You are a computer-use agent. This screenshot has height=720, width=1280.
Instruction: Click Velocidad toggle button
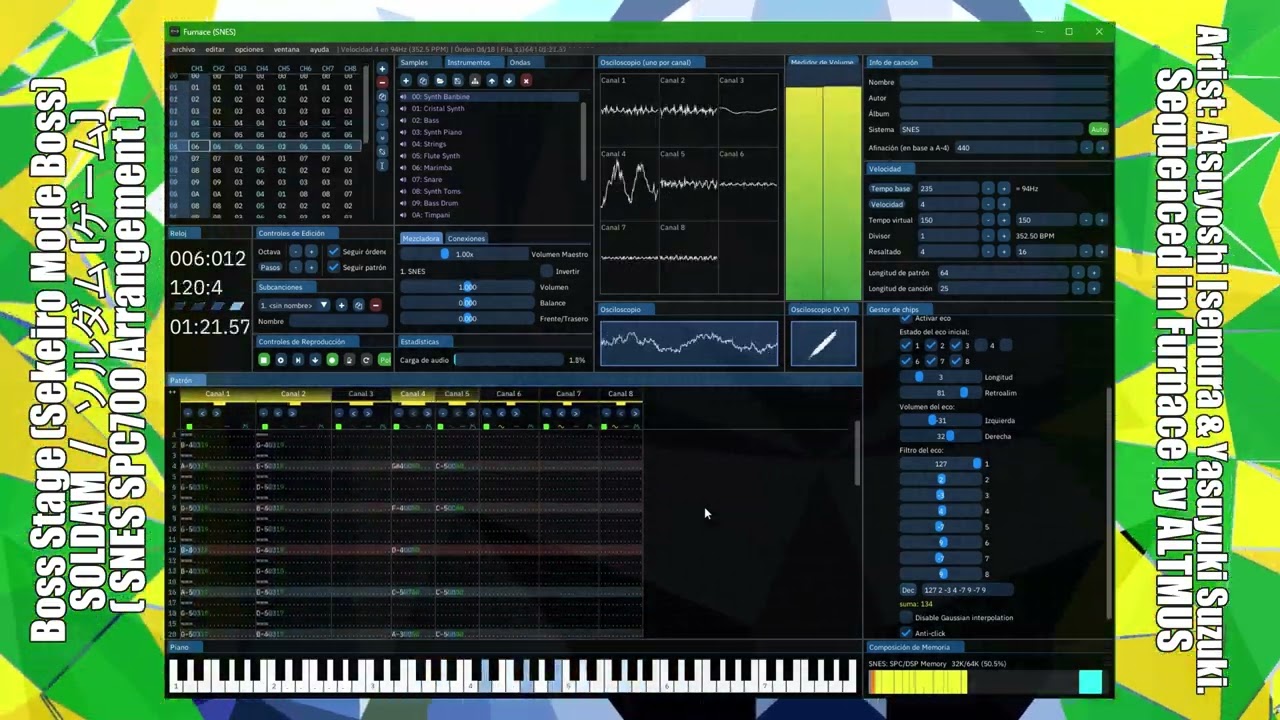[x=886, y=204]
